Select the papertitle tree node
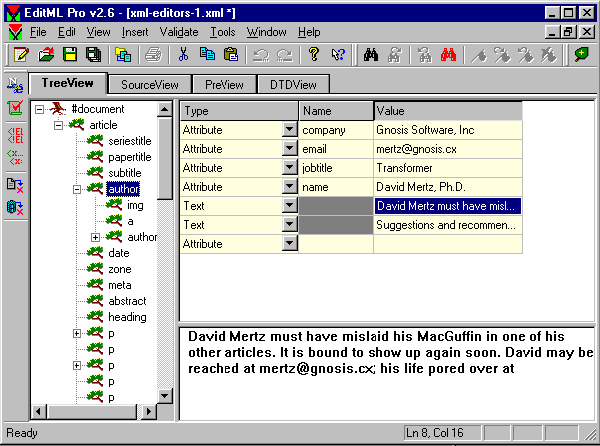The height and width of the screenshot is (446, 600). (130, 157)
